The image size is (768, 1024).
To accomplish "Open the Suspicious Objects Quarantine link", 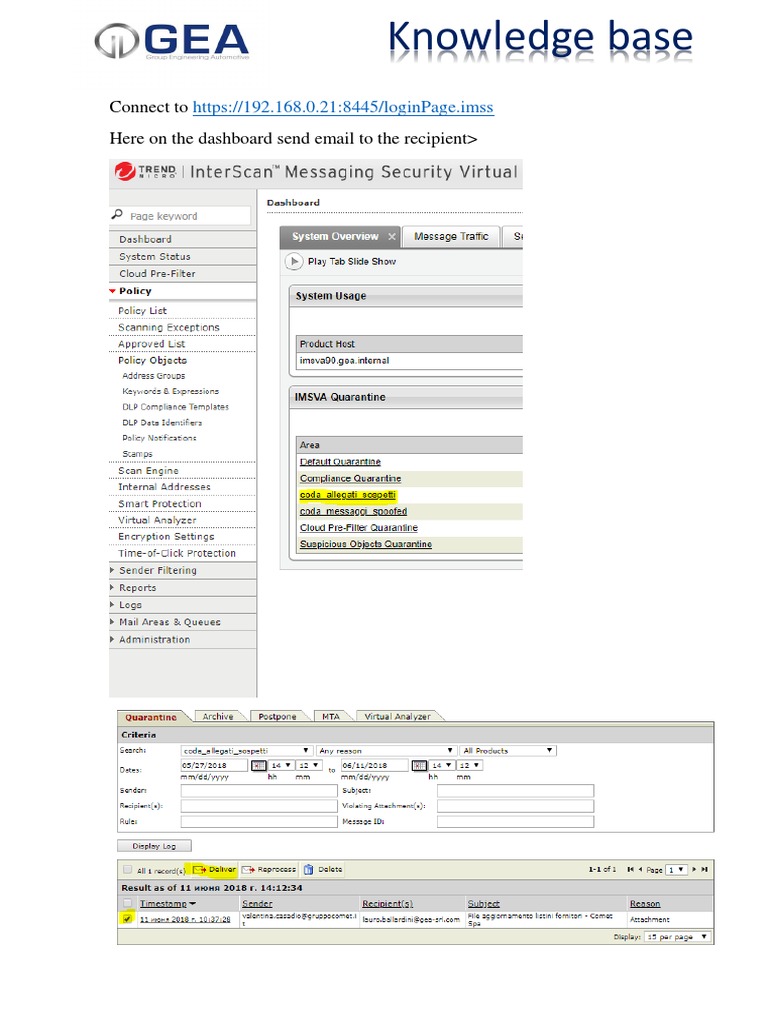I will (x=366, y=544).
